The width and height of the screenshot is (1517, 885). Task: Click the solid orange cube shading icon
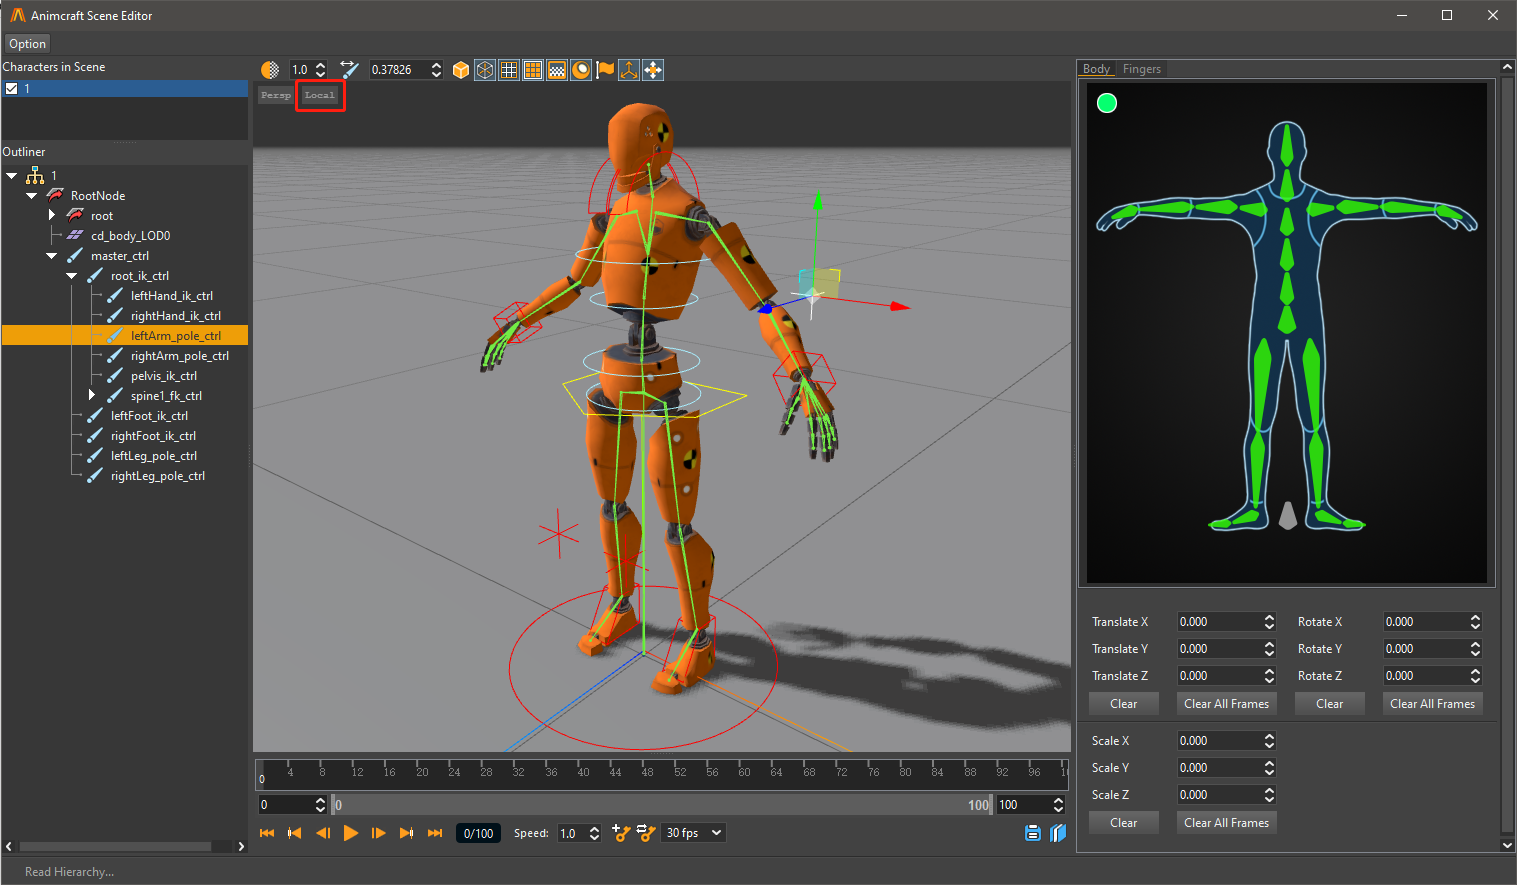tap(461, 70)
